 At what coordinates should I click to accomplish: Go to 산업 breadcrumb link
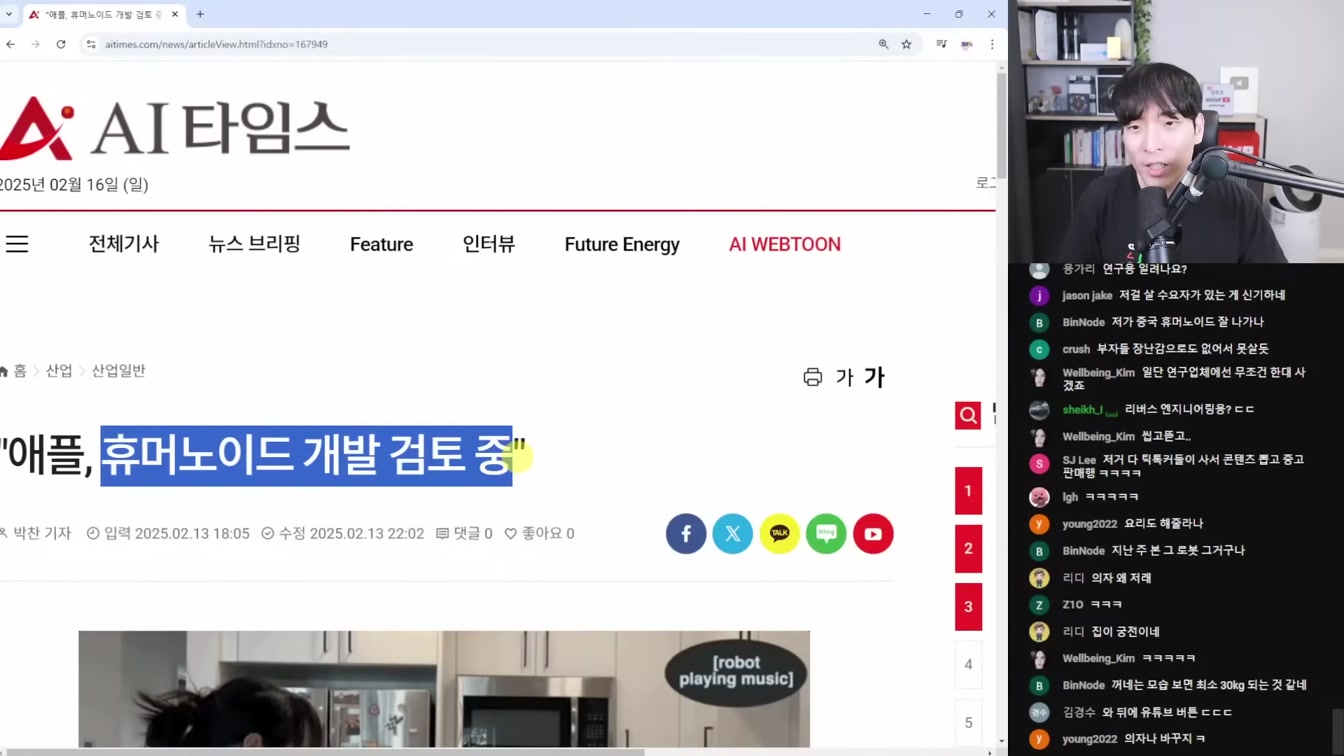point(59,371)
